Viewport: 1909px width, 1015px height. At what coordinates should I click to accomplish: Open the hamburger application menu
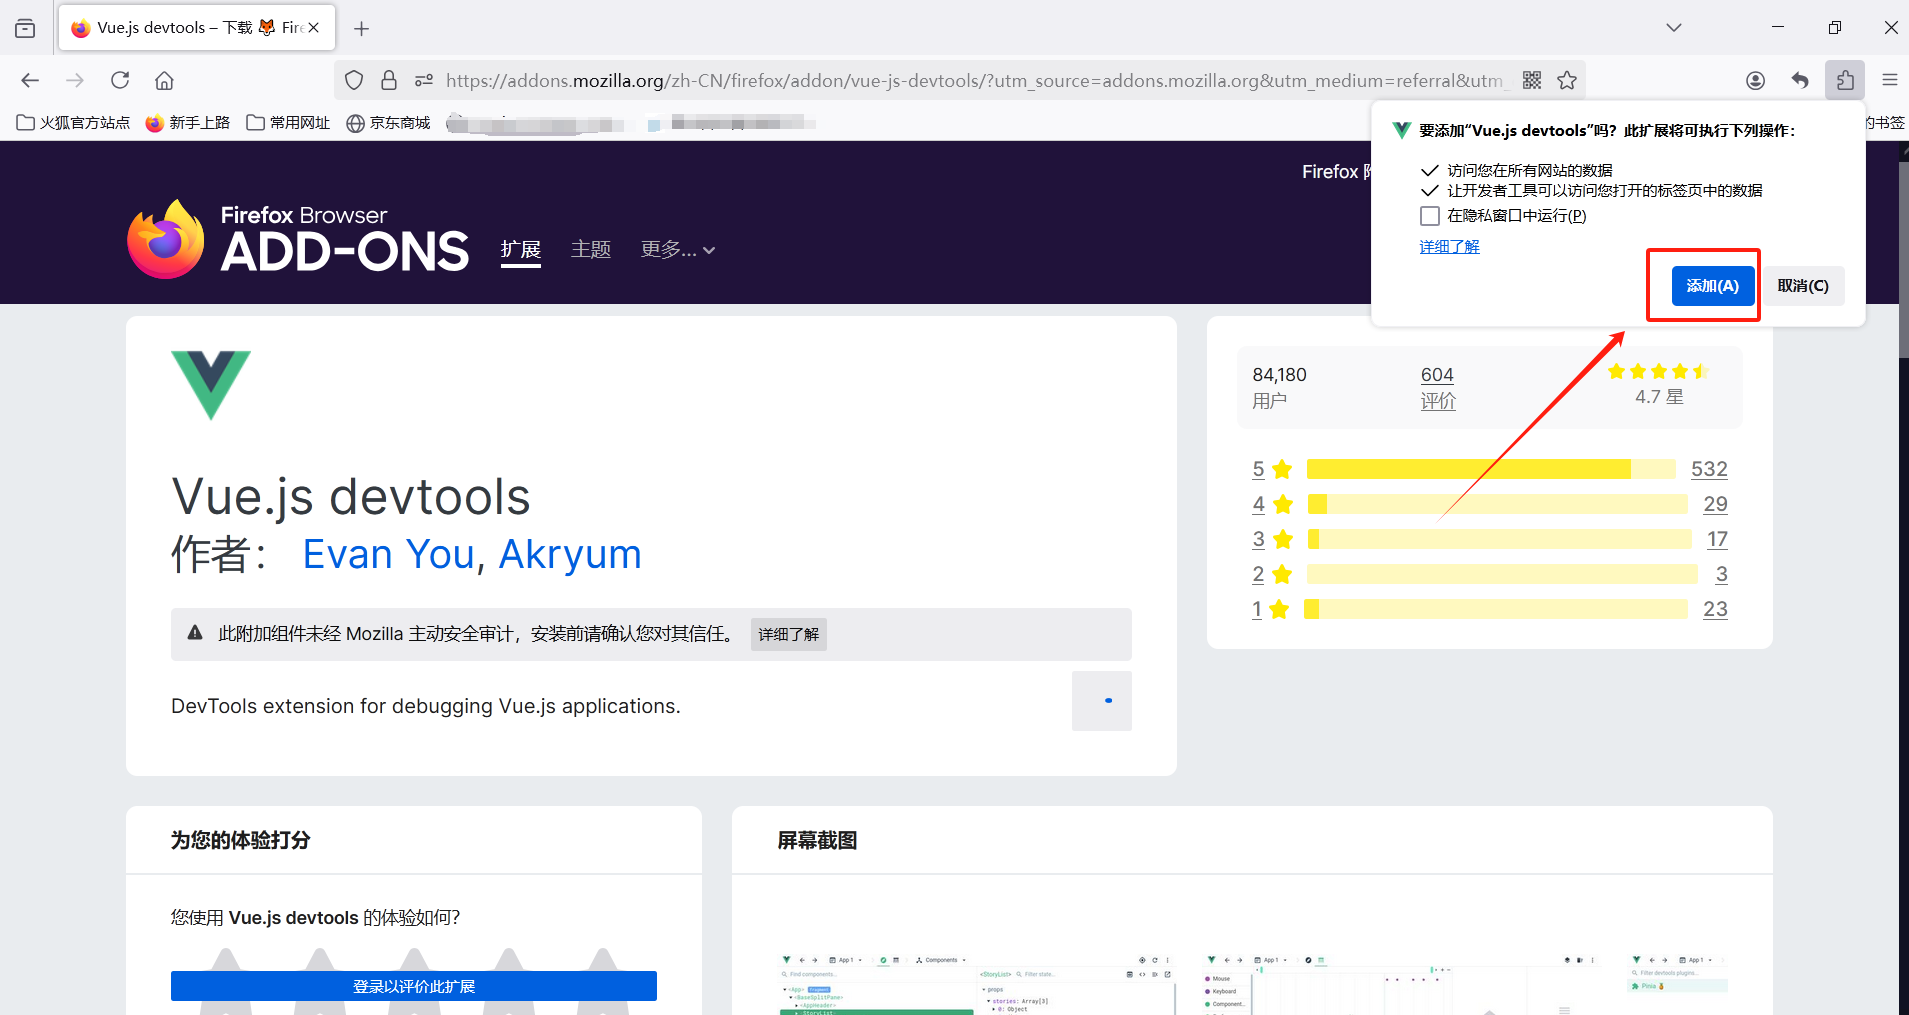tap(1889, 80)
